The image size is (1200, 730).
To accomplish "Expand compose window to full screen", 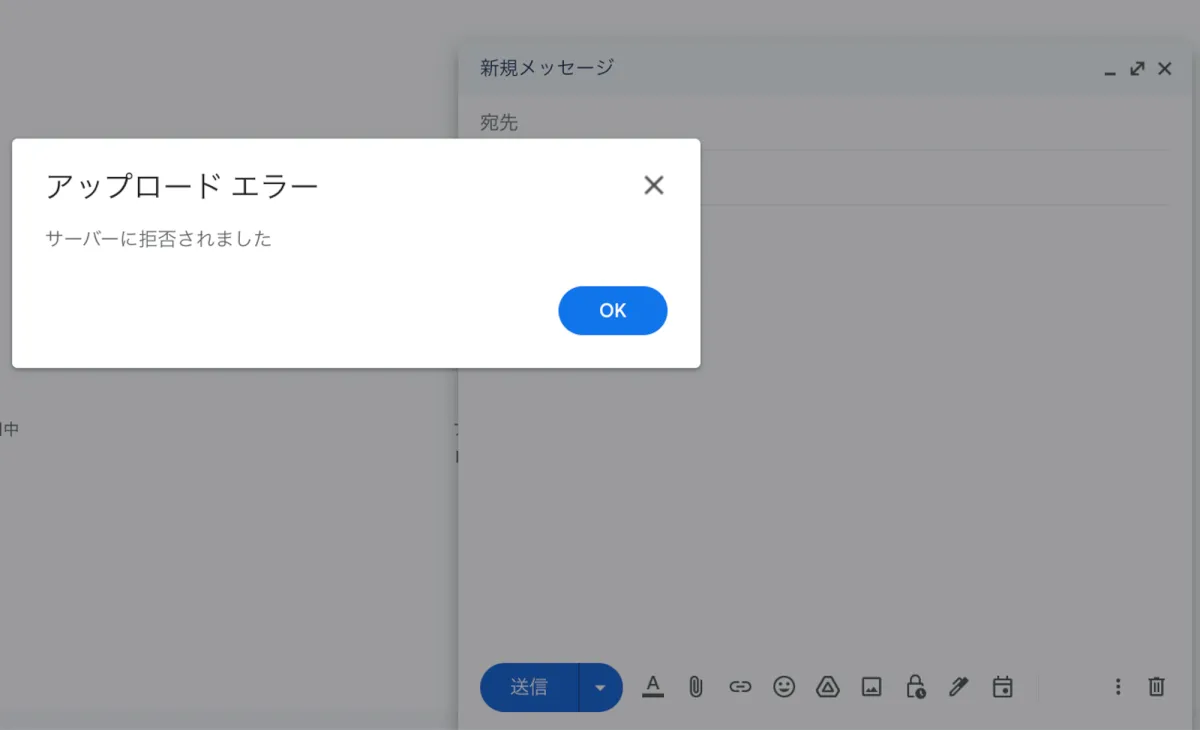I will [1137, 69].
